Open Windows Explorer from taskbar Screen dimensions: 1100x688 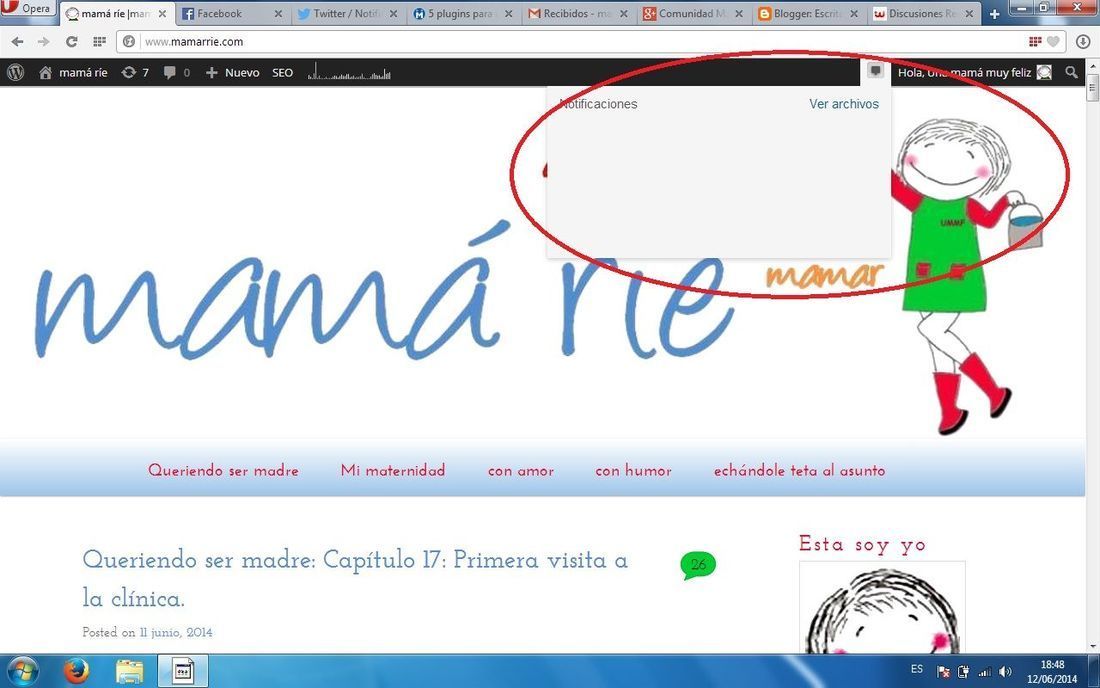tap(130, 671)
